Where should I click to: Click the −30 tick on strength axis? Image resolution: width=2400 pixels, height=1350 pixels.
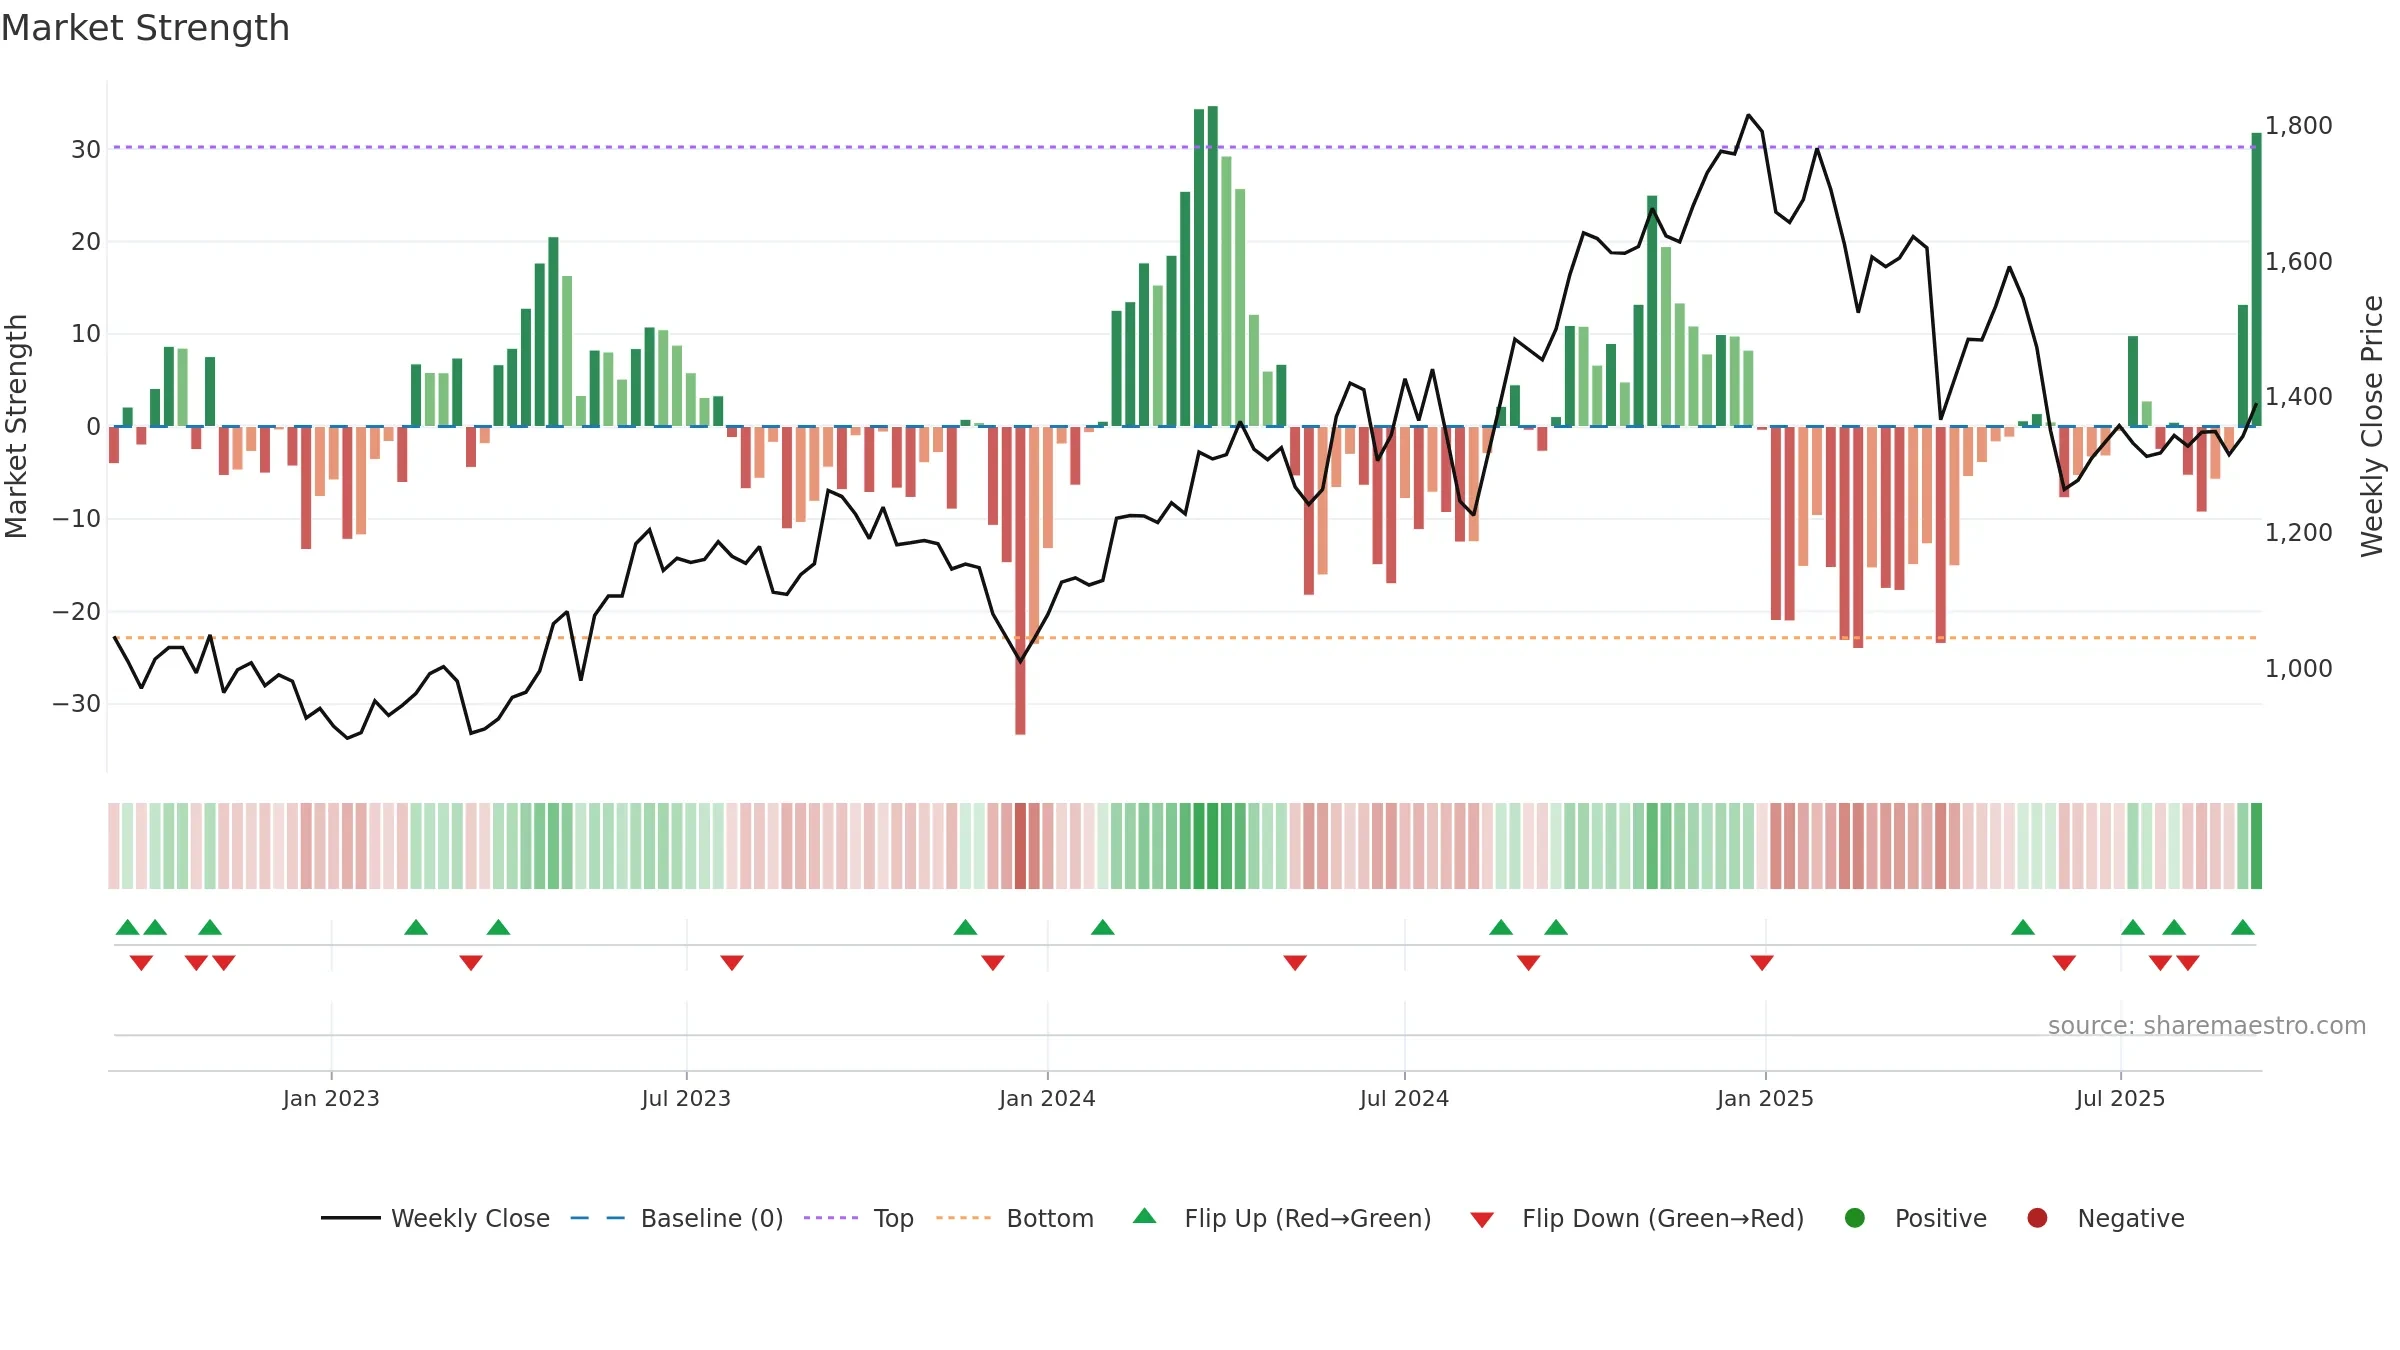pos(77,703)
